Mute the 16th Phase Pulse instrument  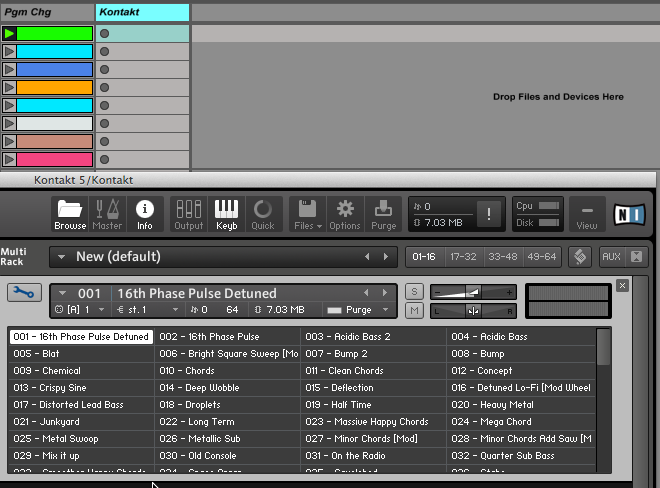click(x=414, y=311)
